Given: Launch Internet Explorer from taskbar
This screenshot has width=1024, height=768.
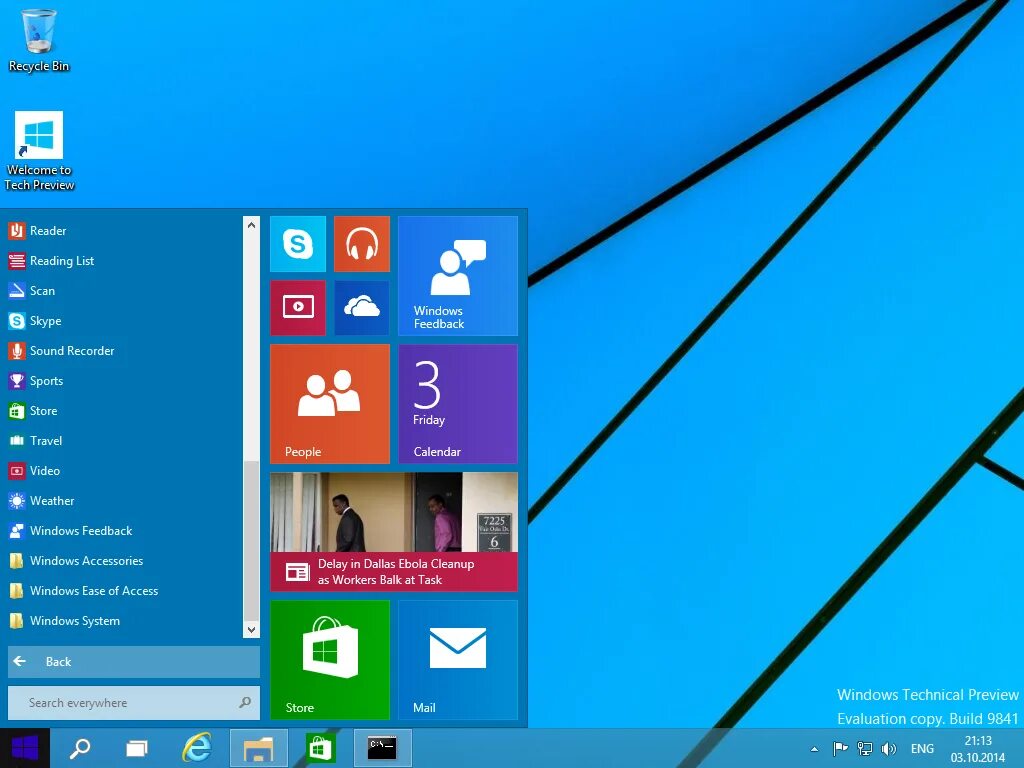Looking at the screenshot, I should pos(197,748).
